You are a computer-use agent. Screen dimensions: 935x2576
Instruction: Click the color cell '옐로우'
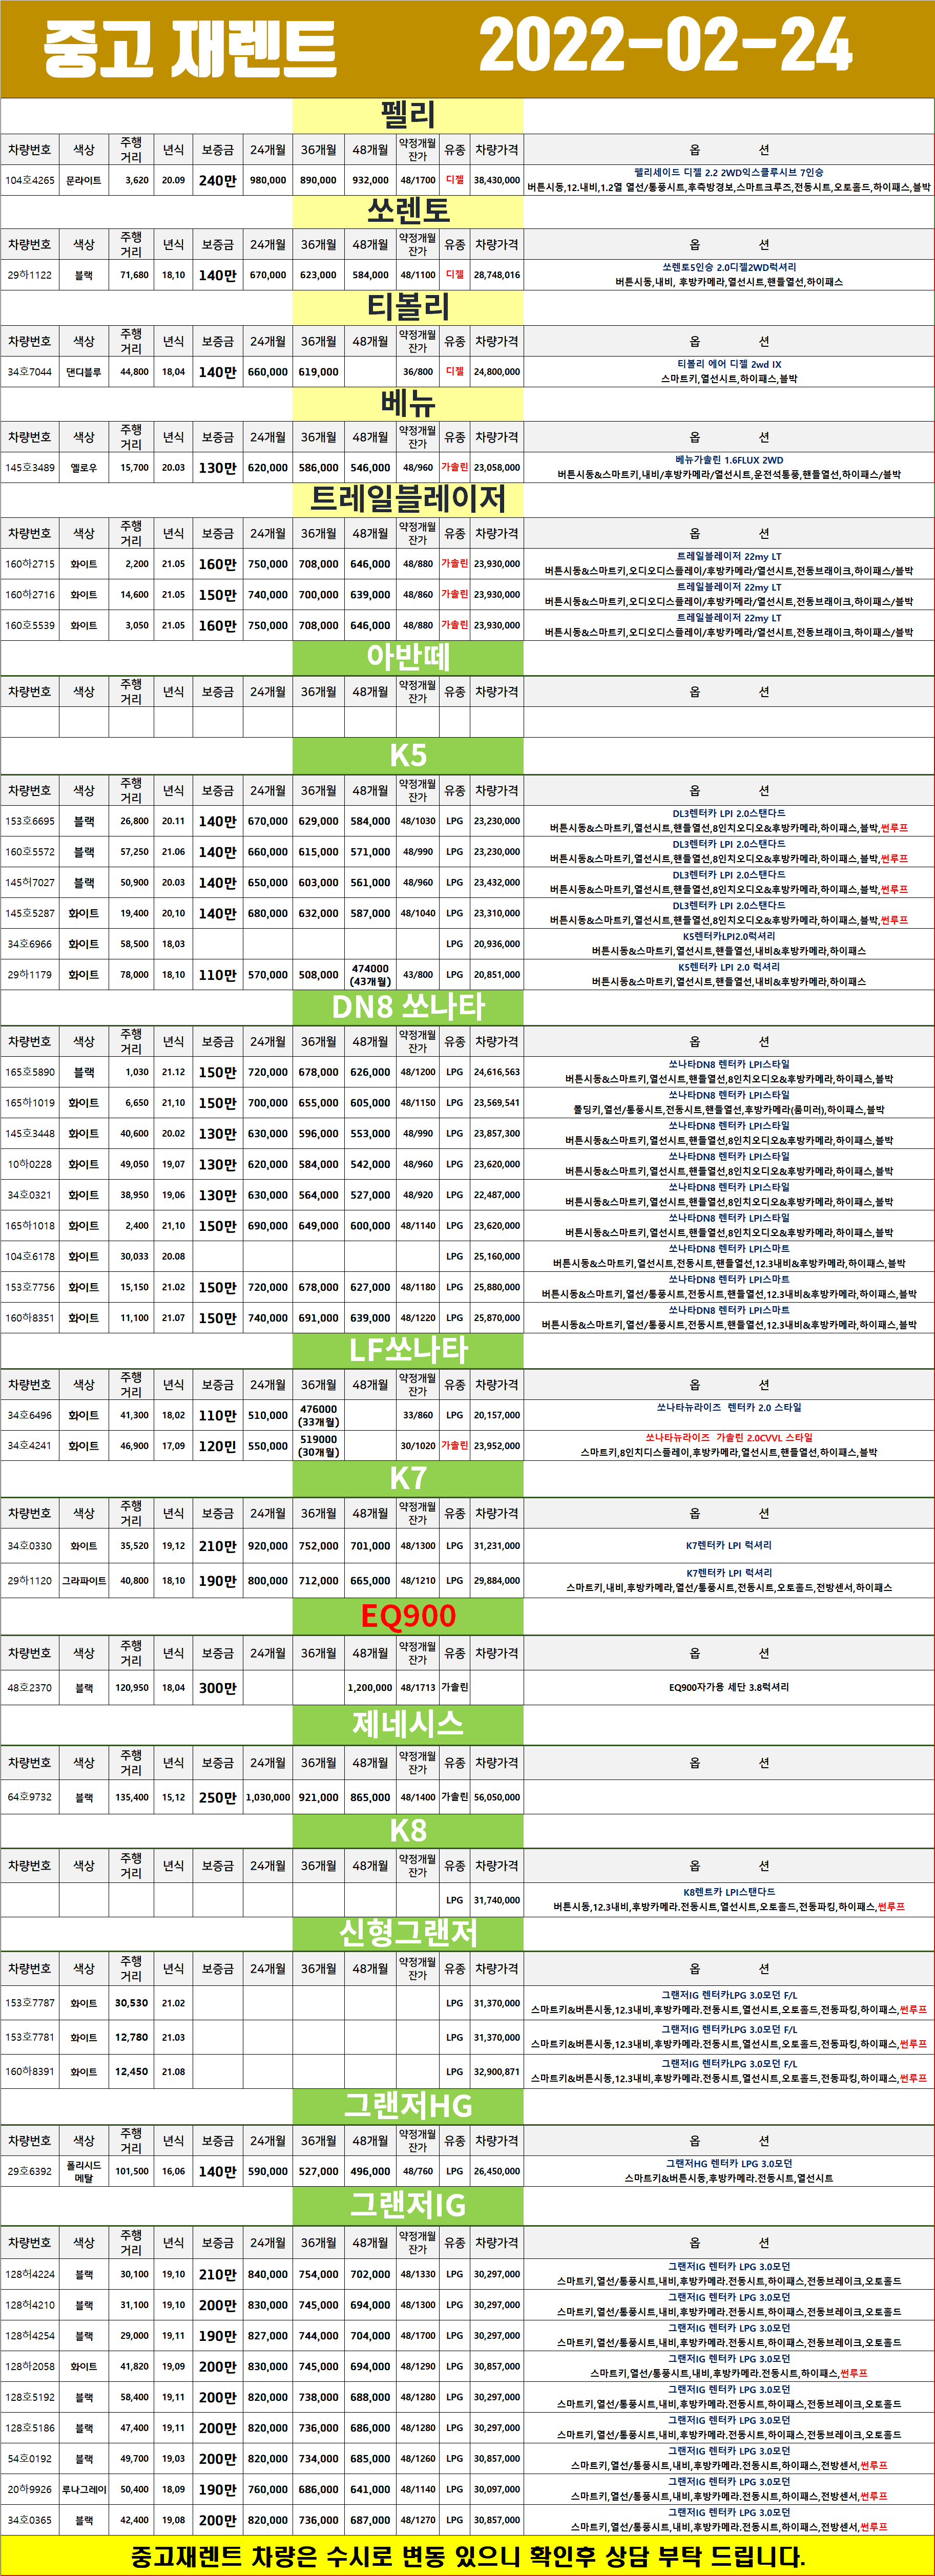click(x=84, y=468)
